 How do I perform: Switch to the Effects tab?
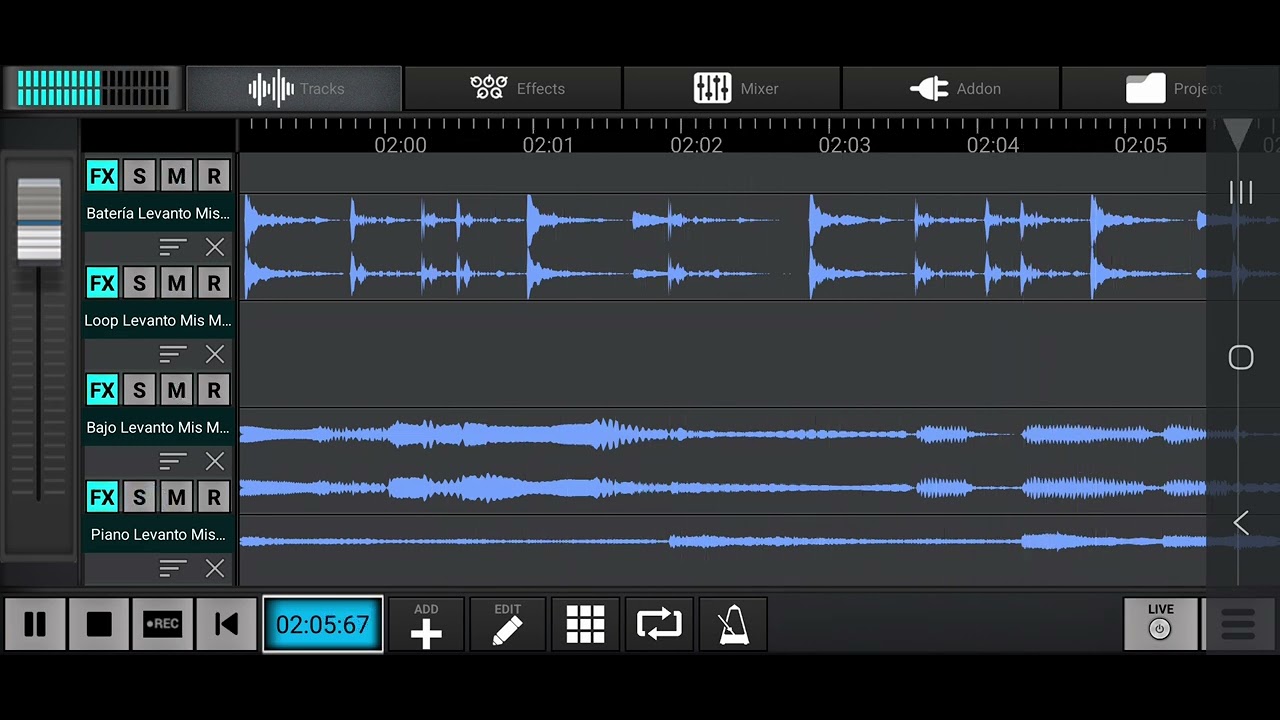click(x=513, y=89)
